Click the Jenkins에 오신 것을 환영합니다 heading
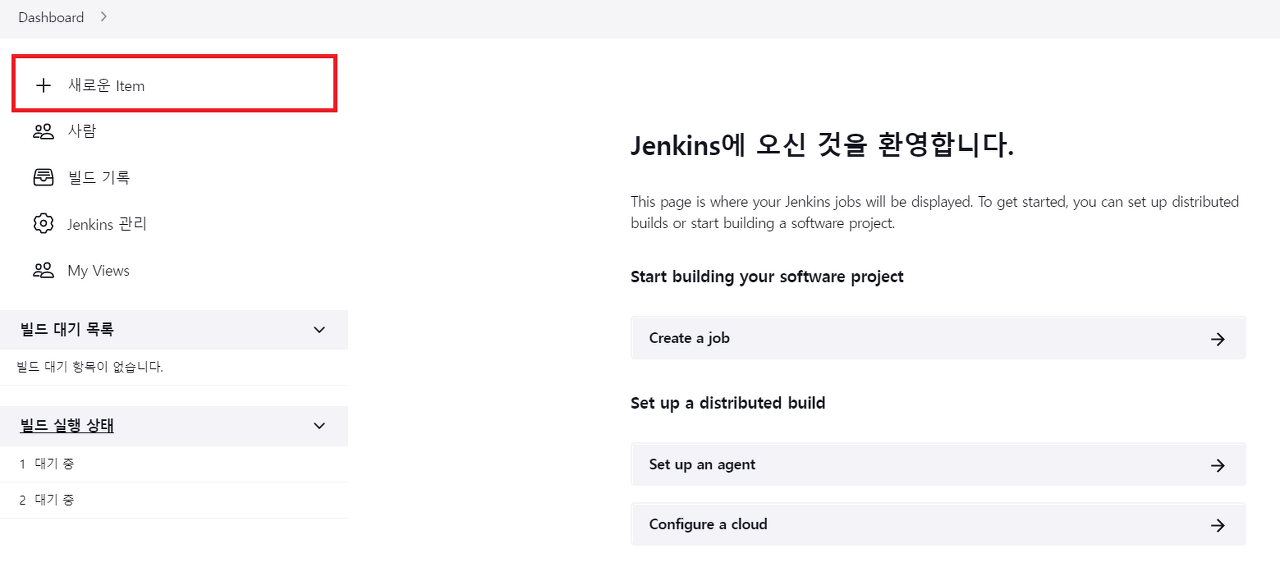1280x567 pixels. [822, 145]
